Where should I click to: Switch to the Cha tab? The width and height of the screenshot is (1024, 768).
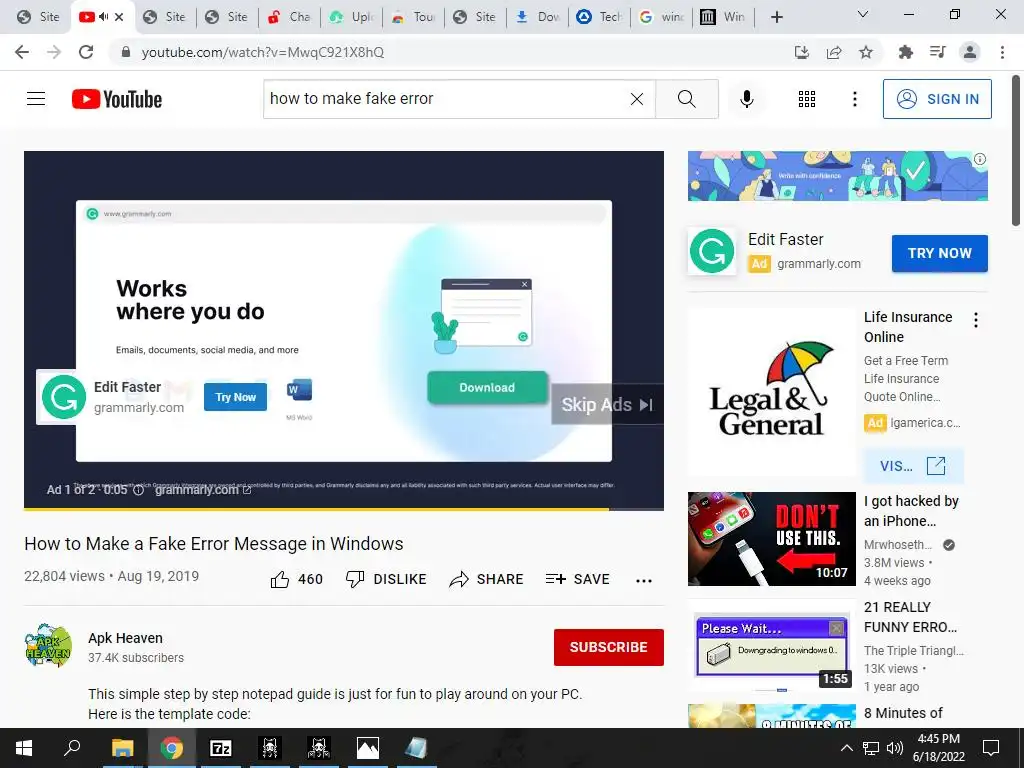click(289, 17)
